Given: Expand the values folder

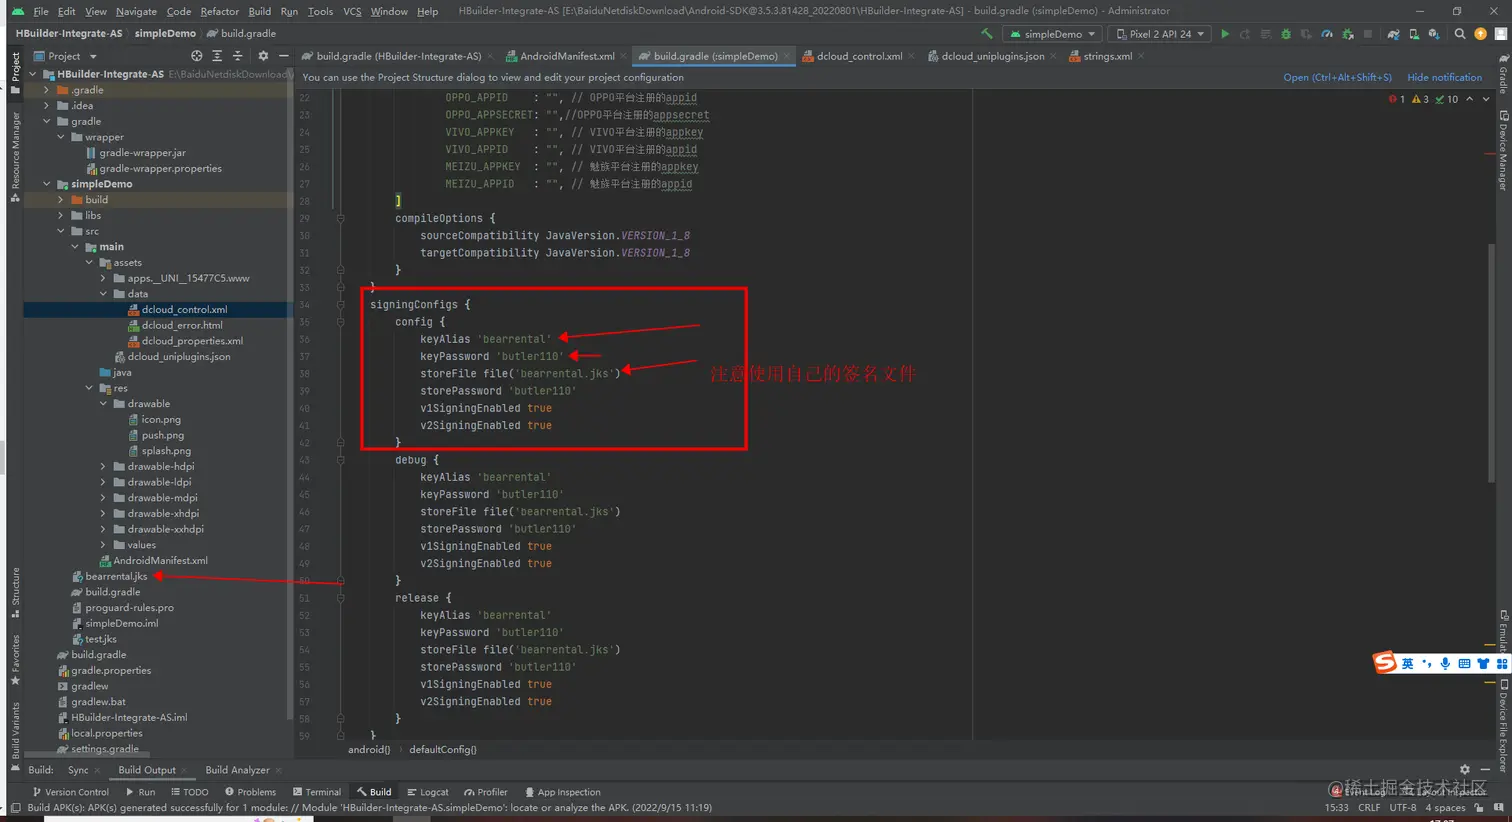Looking at the screenshot, I should [x=103, y=545].
